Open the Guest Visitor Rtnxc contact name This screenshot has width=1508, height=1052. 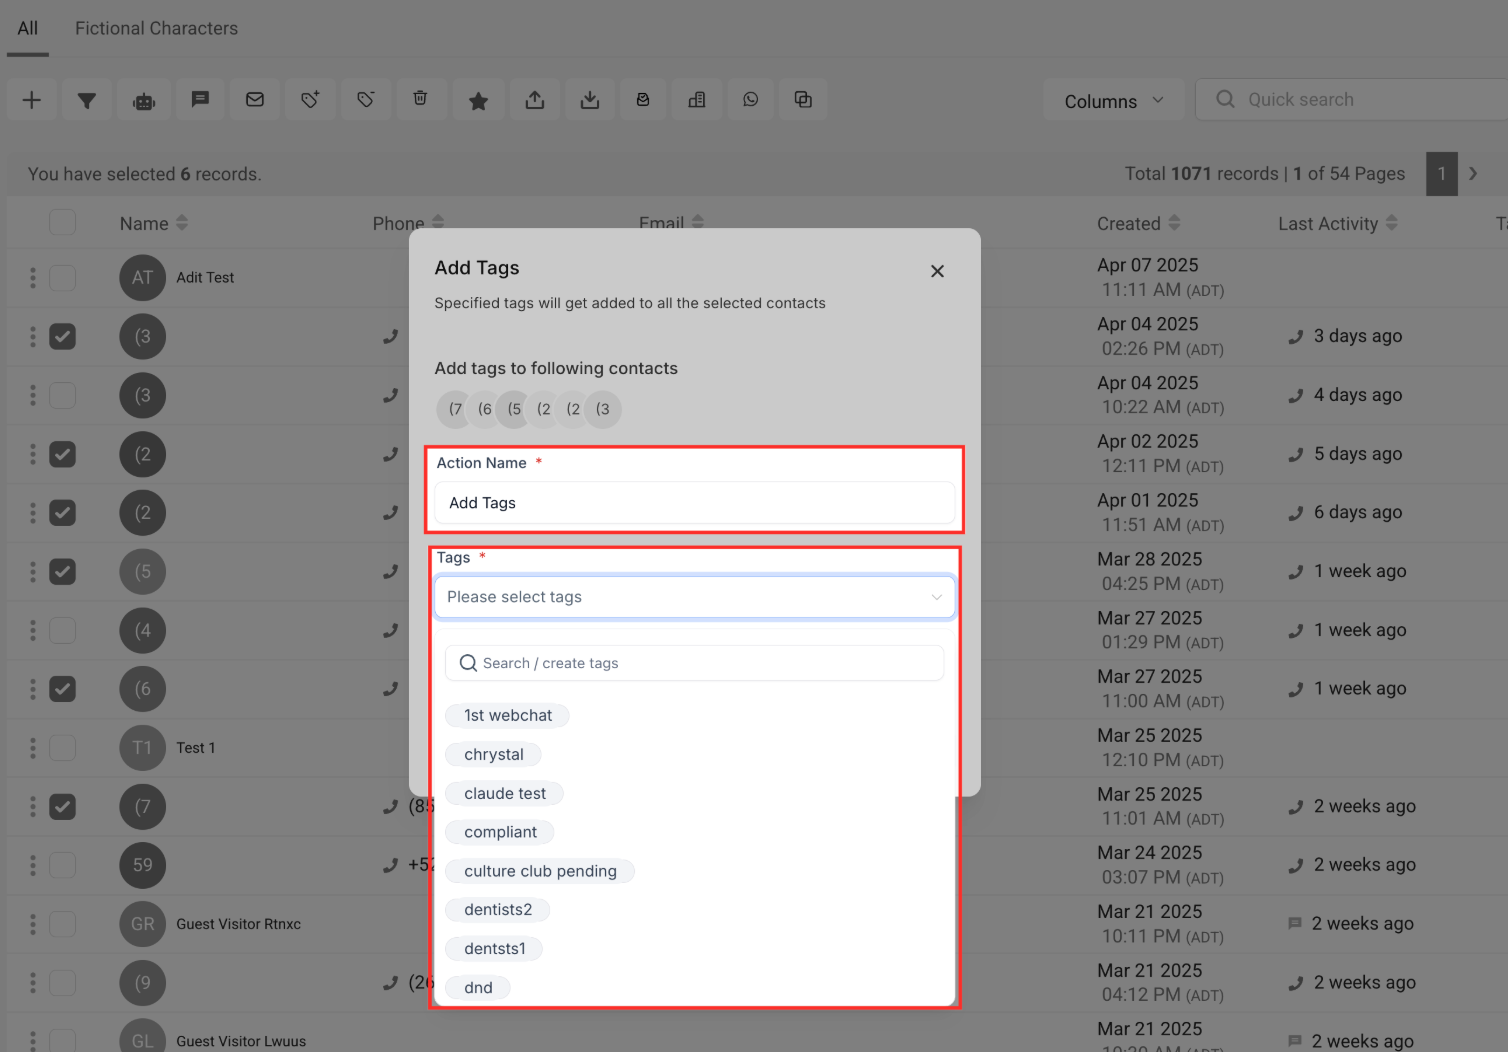(x=238, y=924)
